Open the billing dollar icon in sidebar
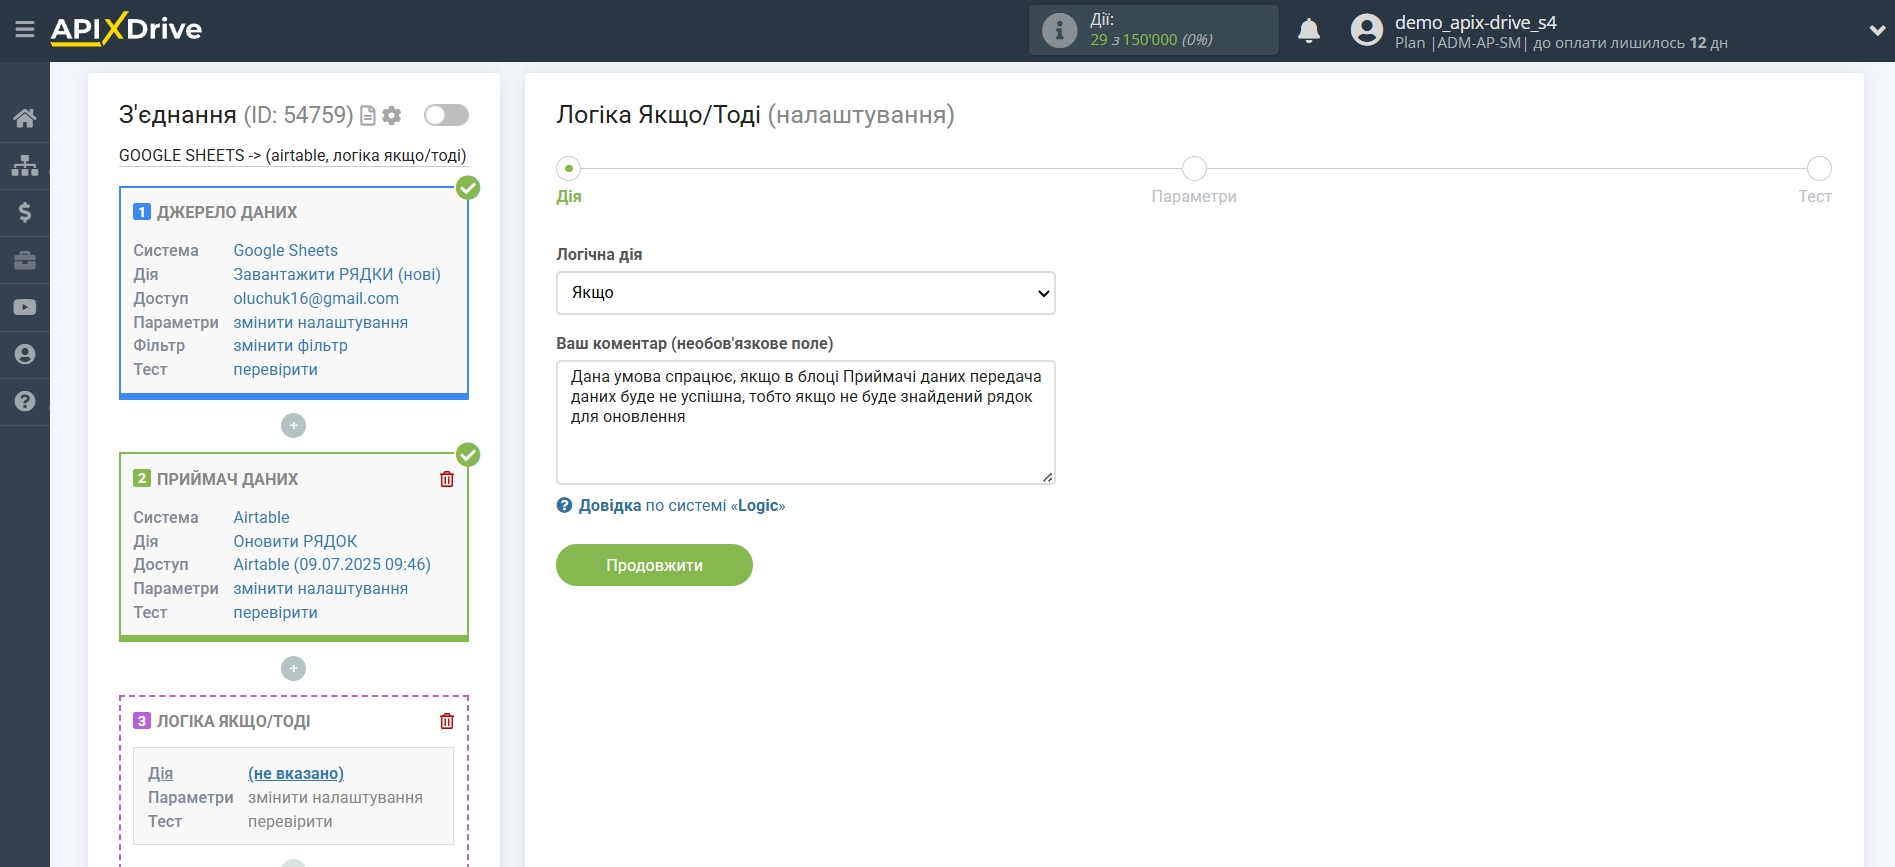Screen dimensions: 1895x867 pos(25,212)
